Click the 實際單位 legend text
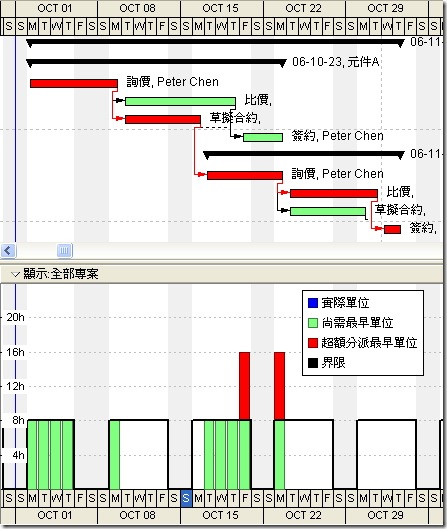Viewport: 447px width, 529px height. [345, 303]
